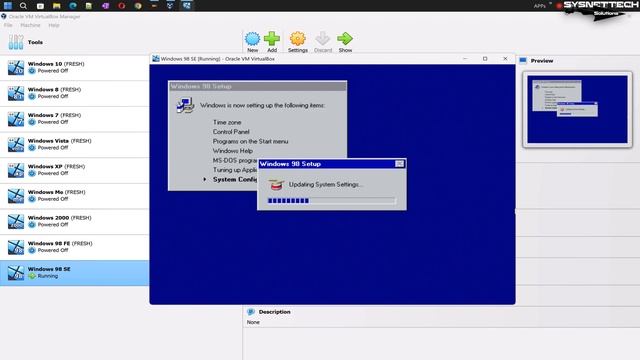Image resolution: width=640 pixels, height=360 pixels.
Task: Click the Description section header
Action: 274,312
